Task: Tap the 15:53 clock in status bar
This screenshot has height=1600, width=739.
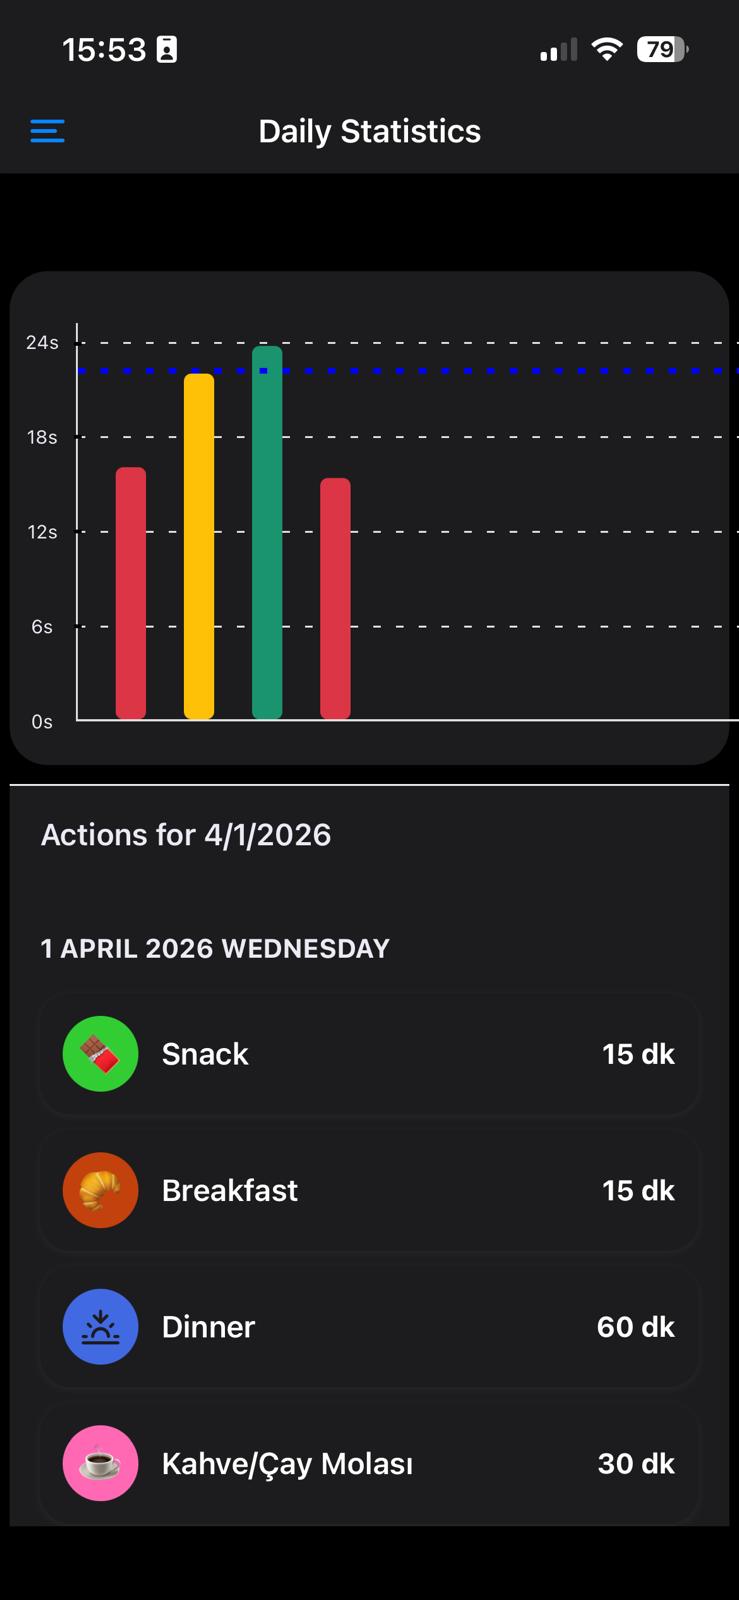Action: click(x=104, y=49)
